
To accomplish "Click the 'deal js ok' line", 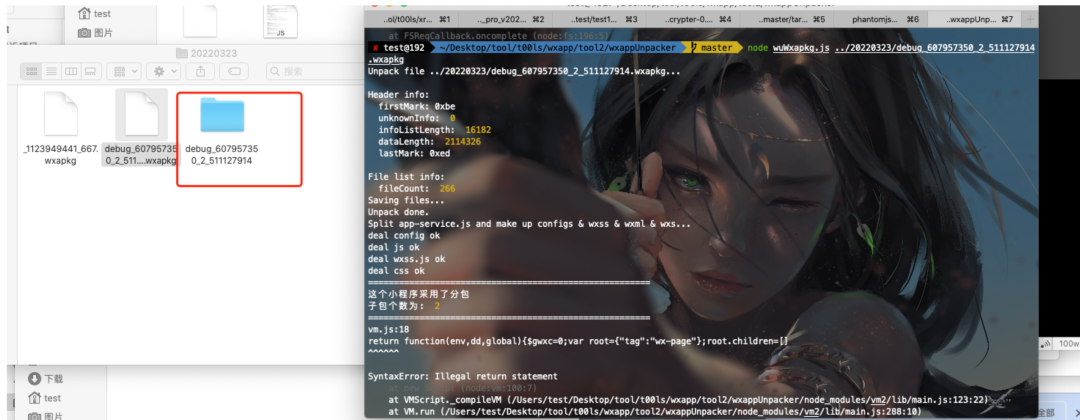I will point(395,247).
